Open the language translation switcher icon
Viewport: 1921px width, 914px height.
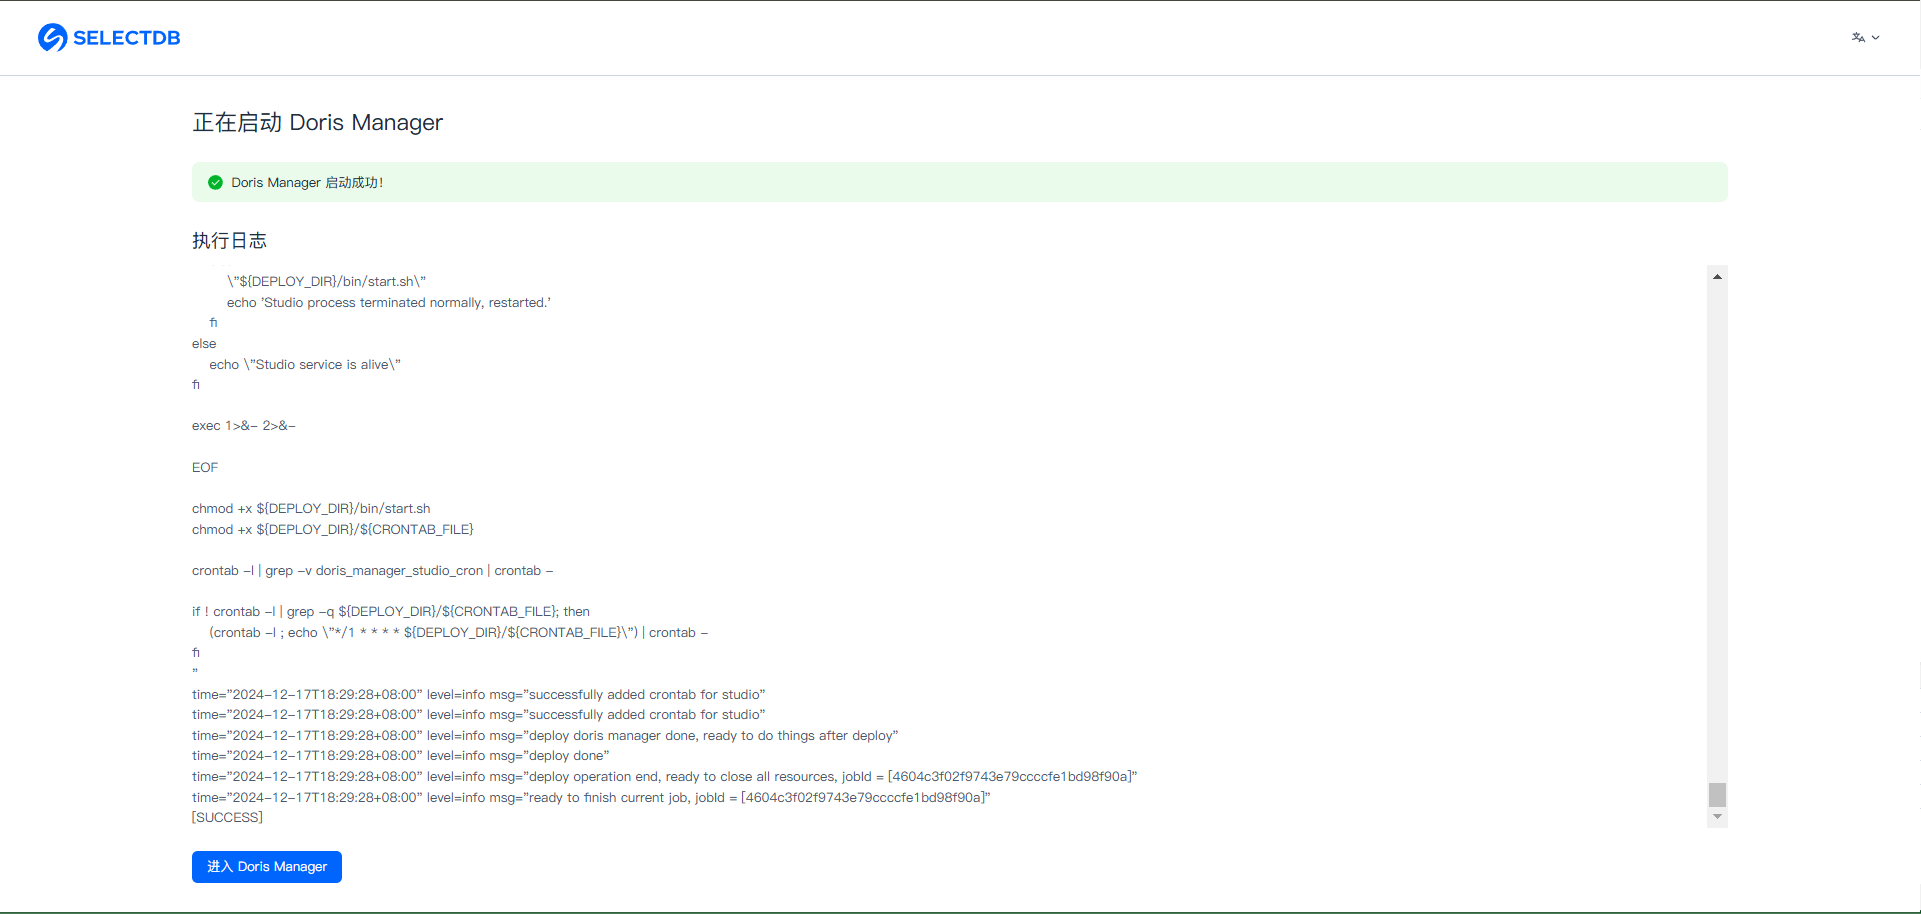click(x=1857, y=38)
